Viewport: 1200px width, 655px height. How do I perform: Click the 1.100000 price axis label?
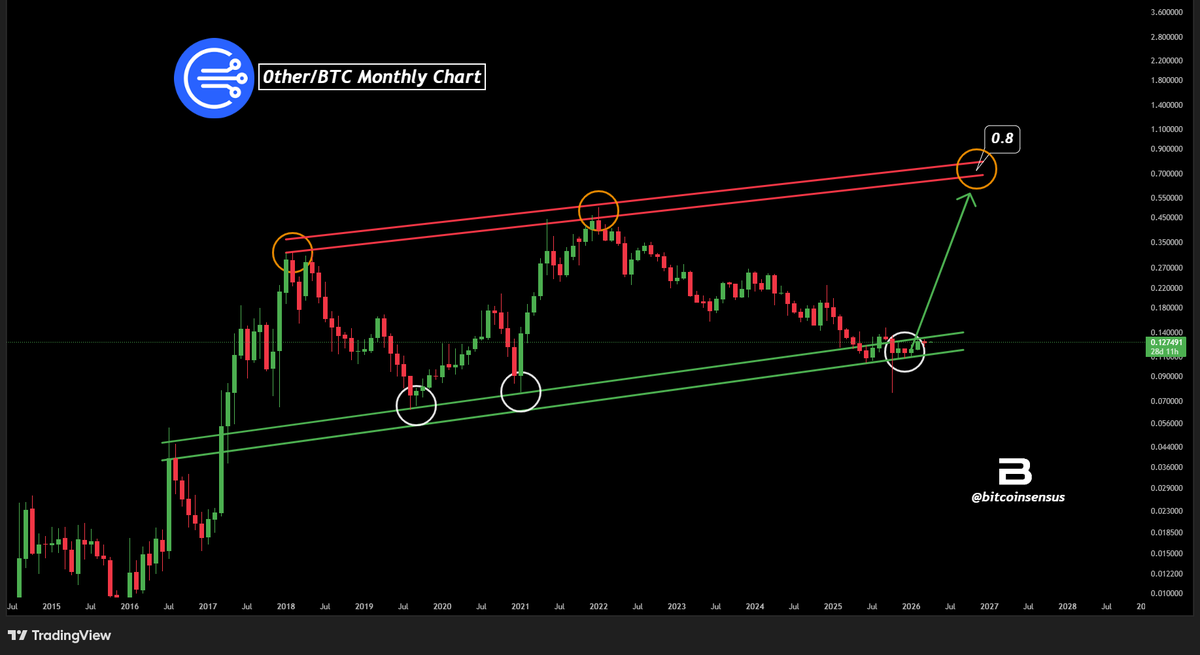(1169, 129)
